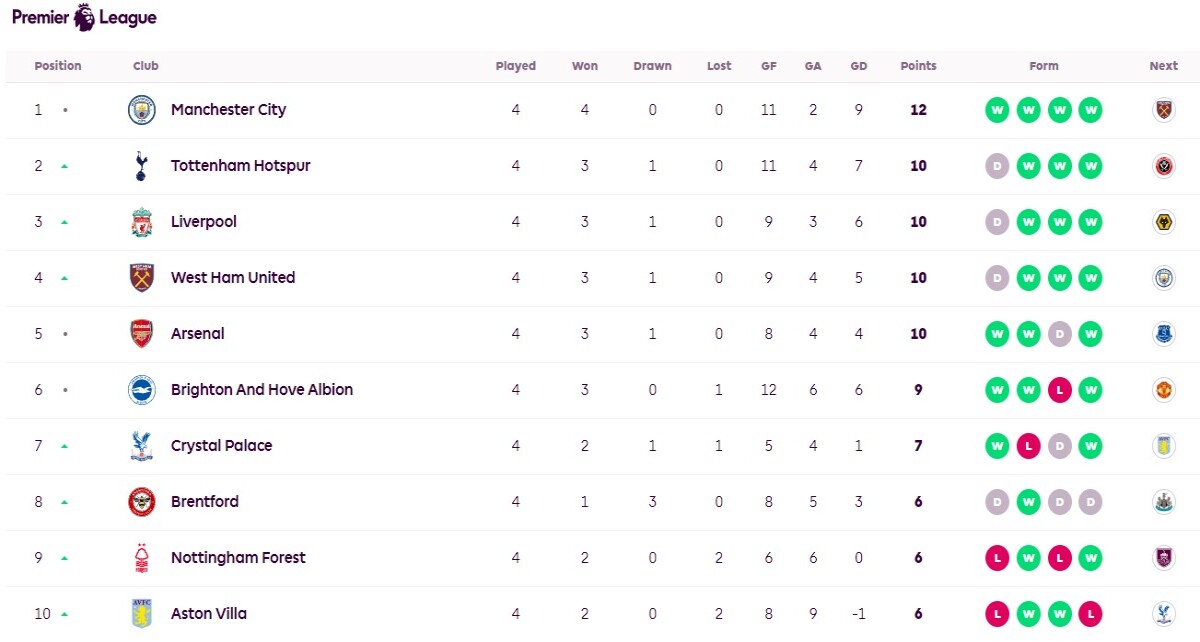The height and width of the screenshot is (642, 1200).
Task: Sort table by Points column header
Action: [x=918, y=66]
